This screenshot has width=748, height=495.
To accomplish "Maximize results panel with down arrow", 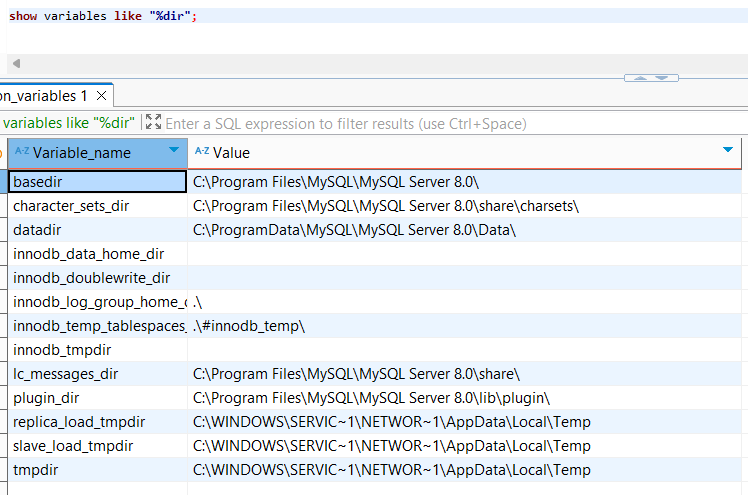I will (x=662, y=78).
